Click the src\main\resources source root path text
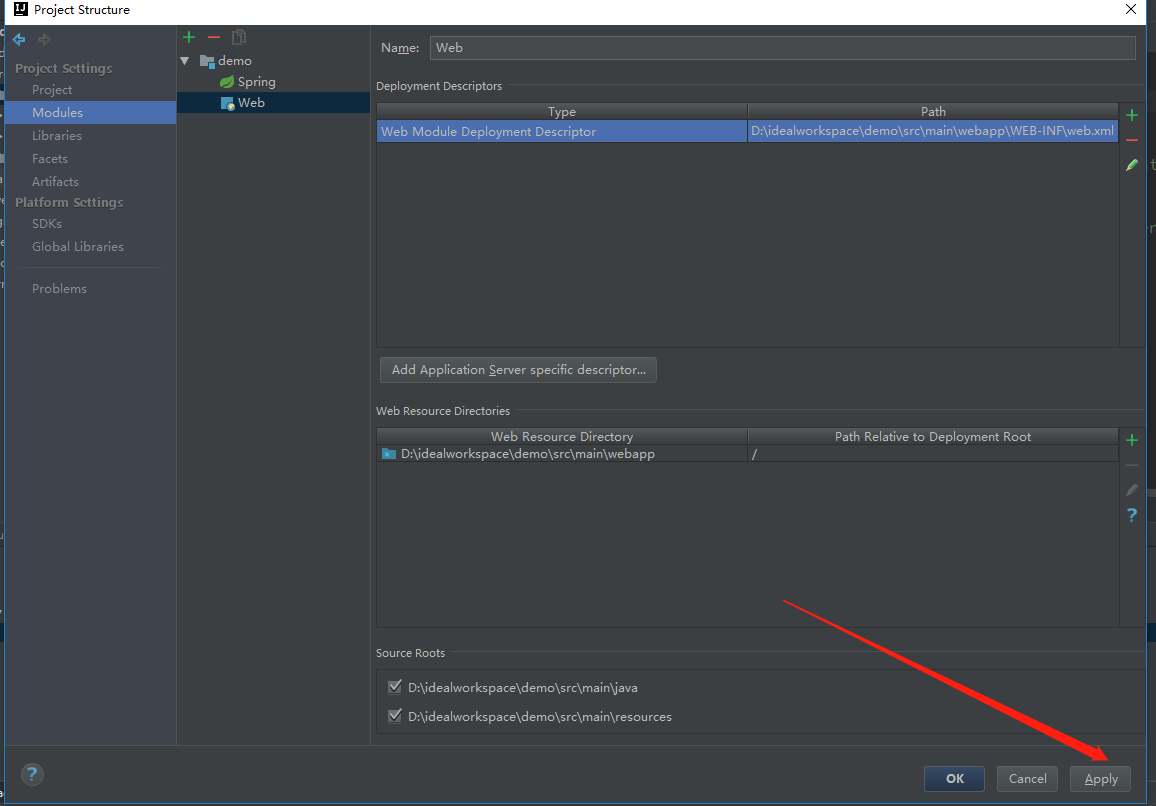Image resolution: width=1156 pixels, height=806 pixels. [x=540, y=716]
